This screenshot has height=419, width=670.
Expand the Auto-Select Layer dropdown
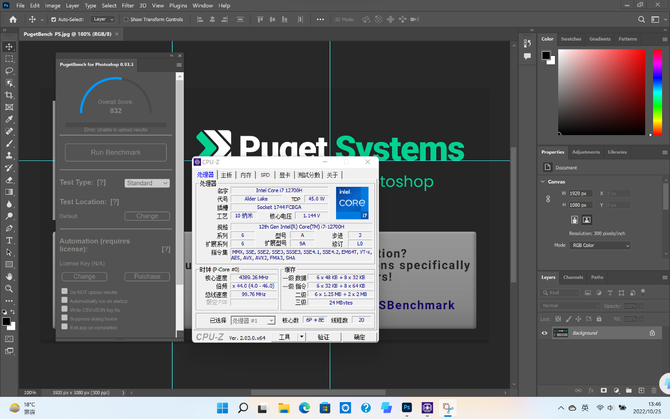pos(104,19)
